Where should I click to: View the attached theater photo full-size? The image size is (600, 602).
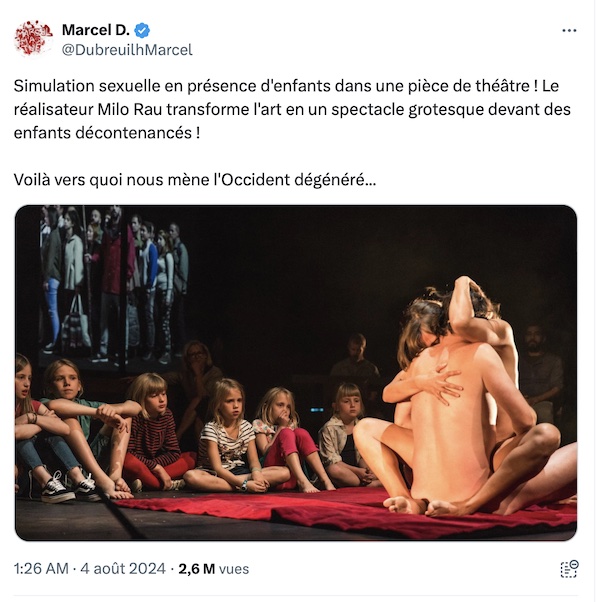coord(296,373)
